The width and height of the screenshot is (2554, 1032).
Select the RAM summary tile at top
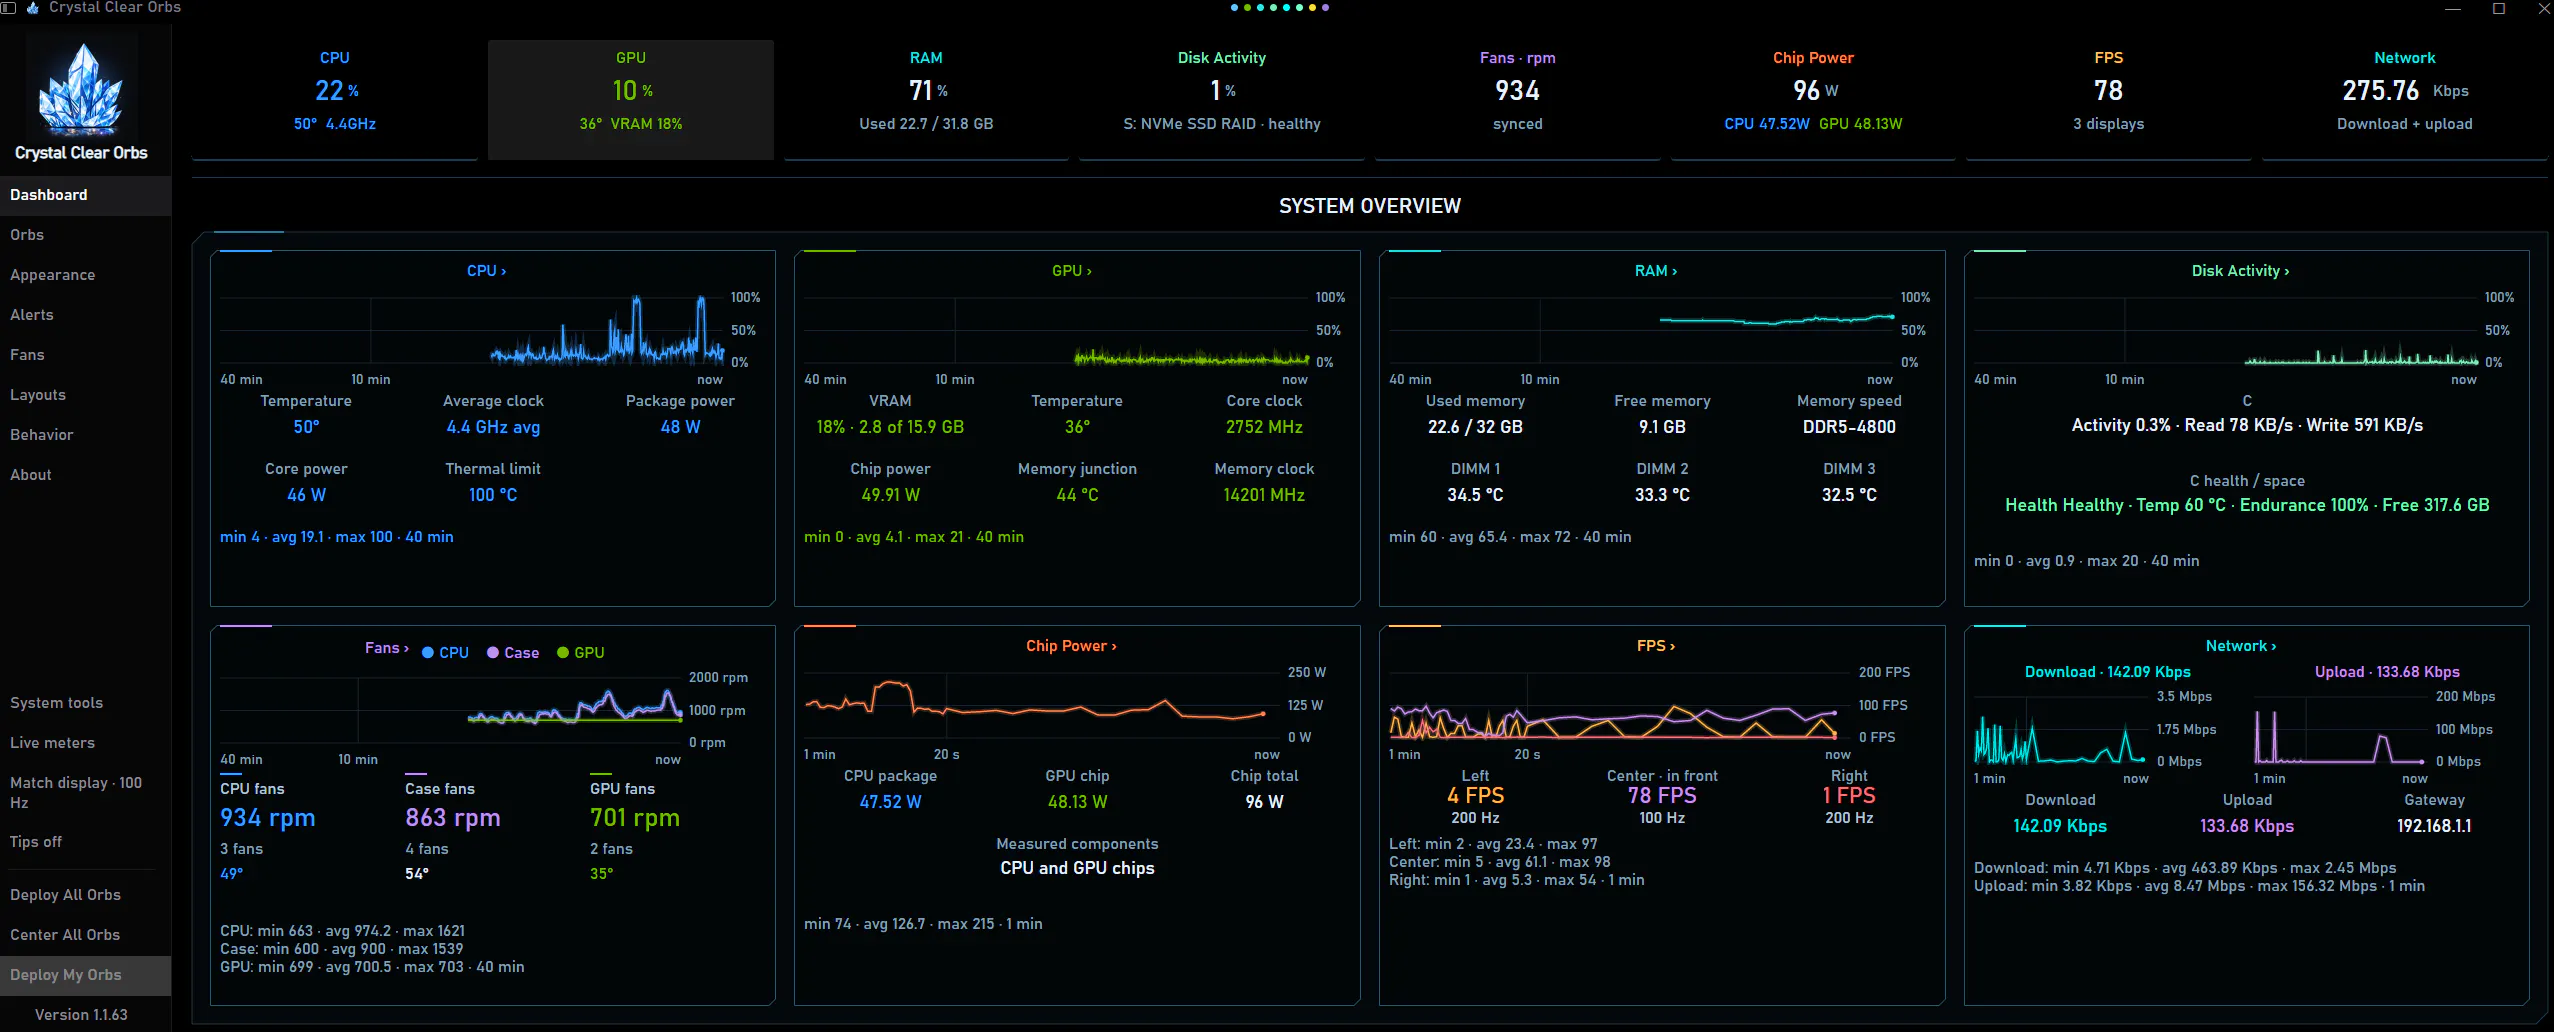pyautogui.click(x=926, y=99)
